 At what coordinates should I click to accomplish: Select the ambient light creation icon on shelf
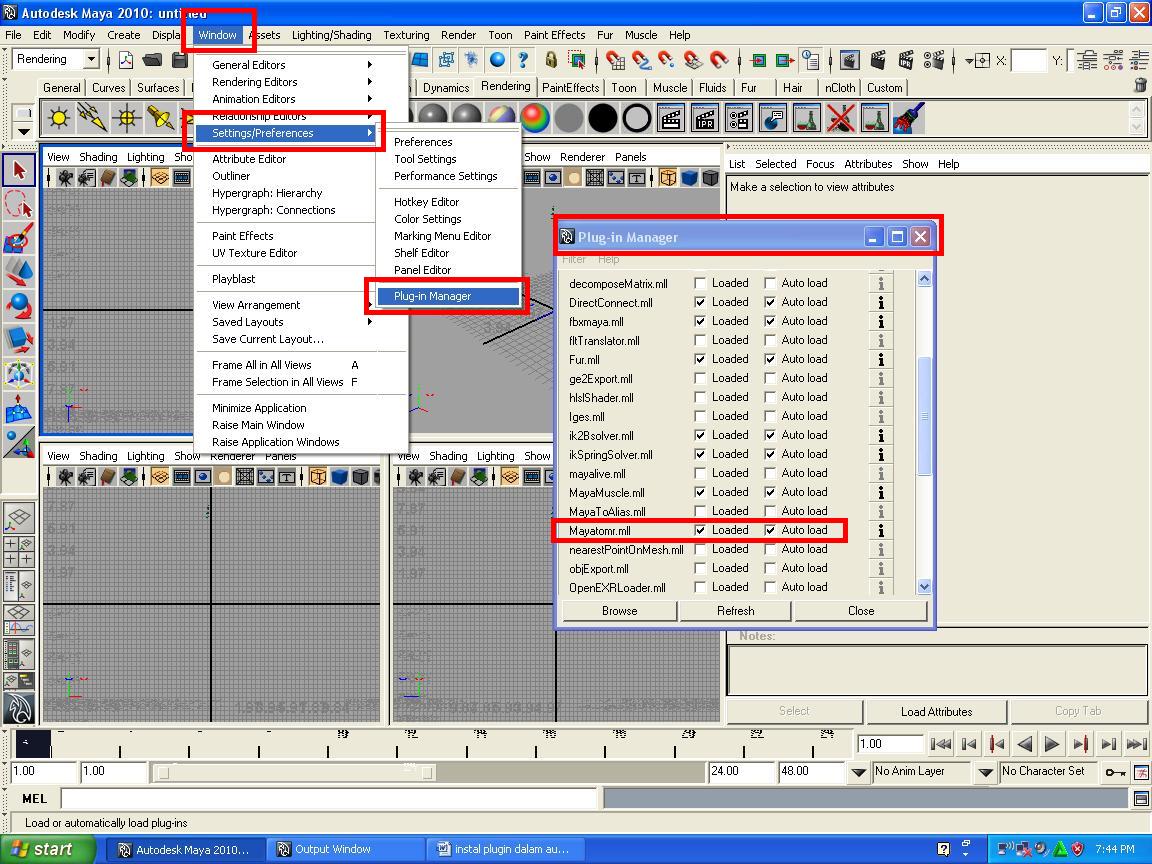(58, 118)
